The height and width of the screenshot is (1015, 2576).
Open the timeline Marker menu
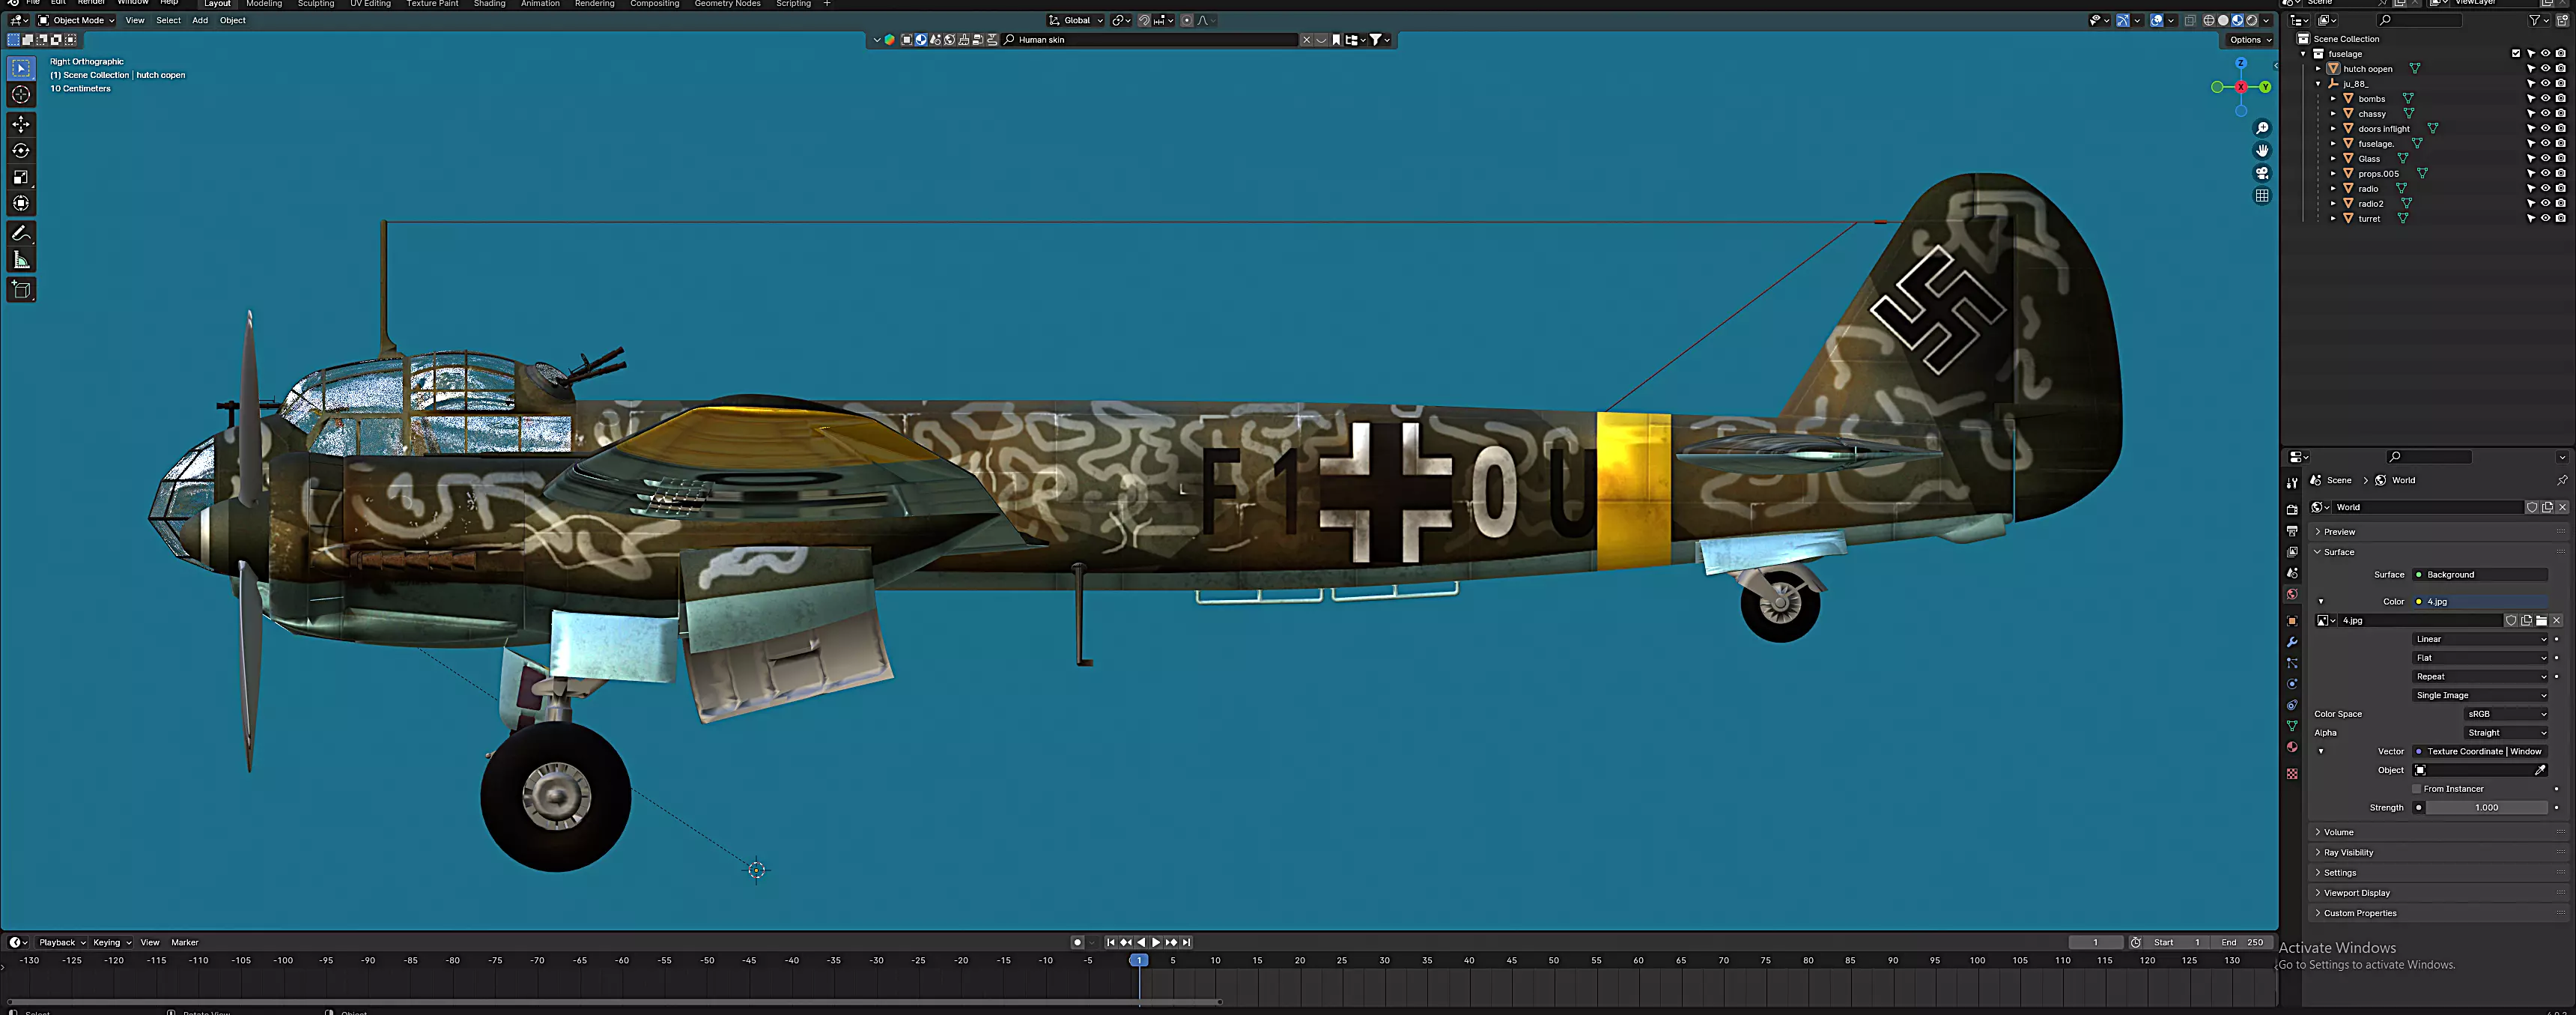pos(185,942)
